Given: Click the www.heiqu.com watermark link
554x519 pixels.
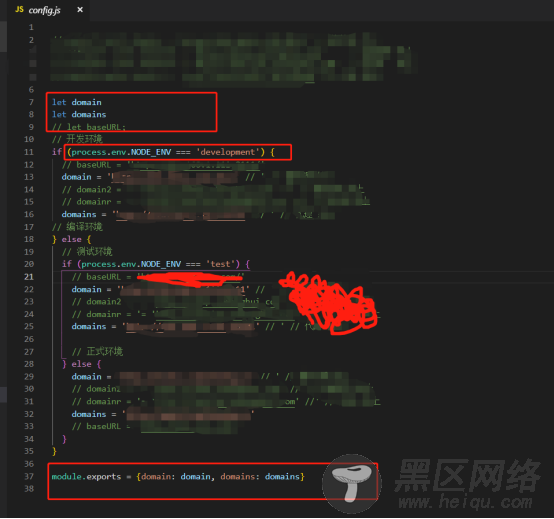Looking at the screenshot, I should (465, 502).
